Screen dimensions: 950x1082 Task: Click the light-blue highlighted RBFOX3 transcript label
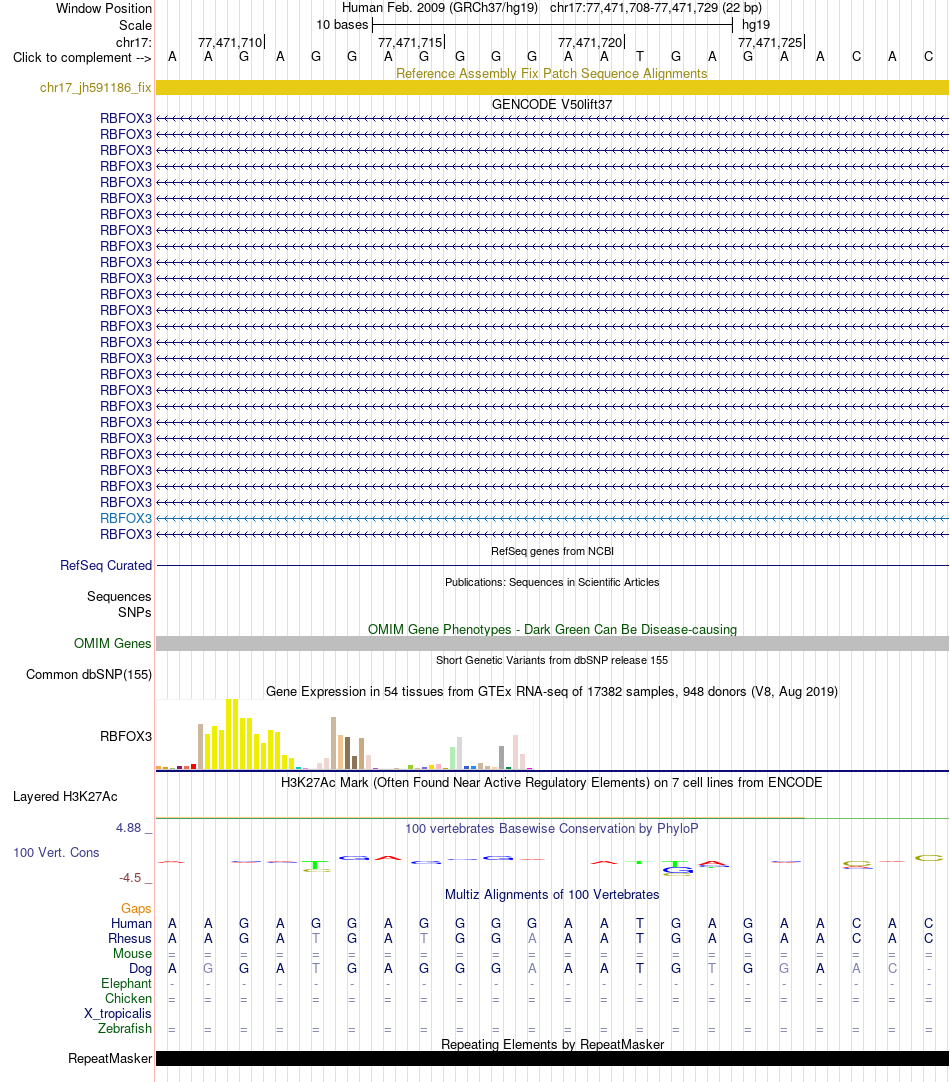tap(126, 518)
